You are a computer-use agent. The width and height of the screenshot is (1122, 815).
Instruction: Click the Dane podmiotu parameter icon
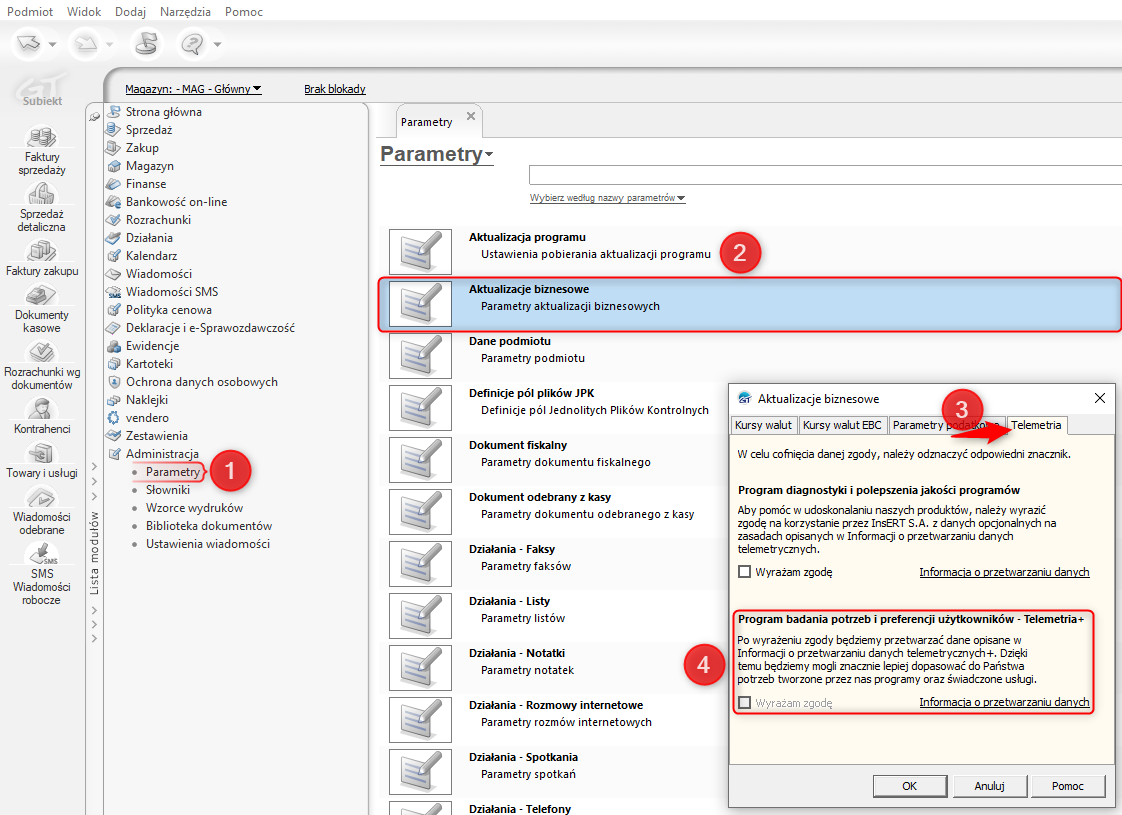pos(420,356)
